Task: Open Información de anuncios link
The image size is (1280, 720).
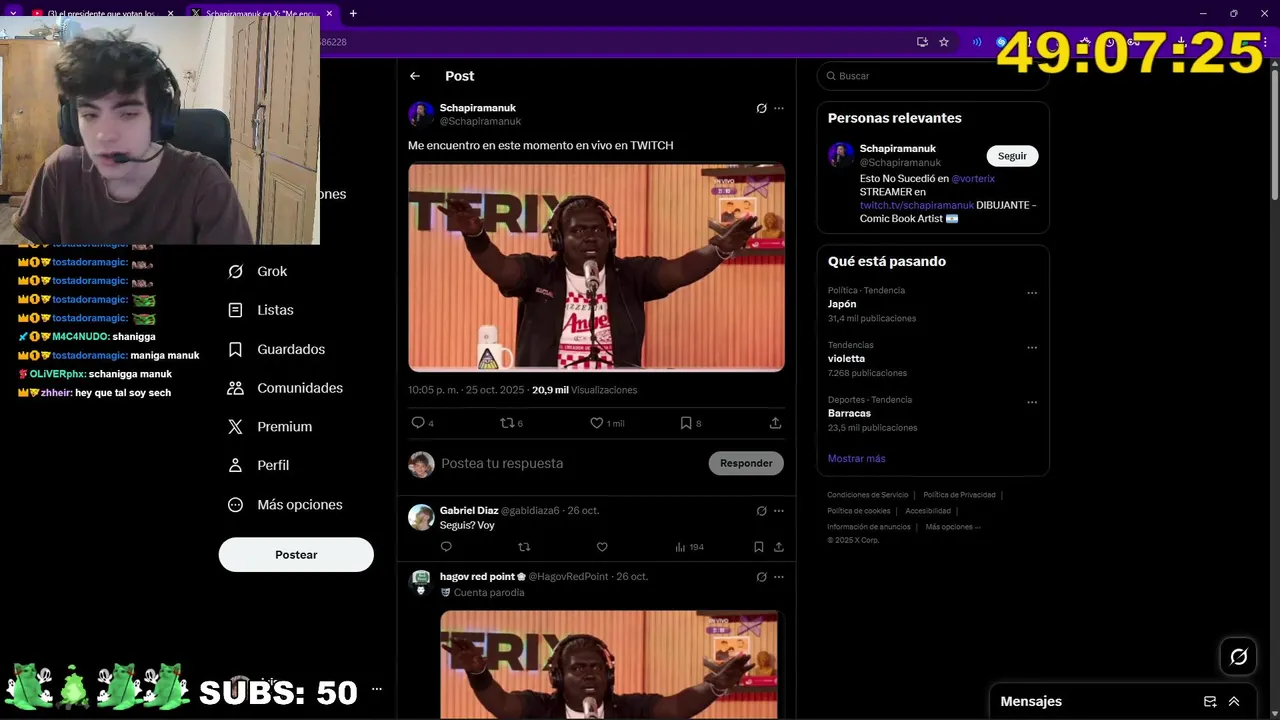Action: (869, 527)
